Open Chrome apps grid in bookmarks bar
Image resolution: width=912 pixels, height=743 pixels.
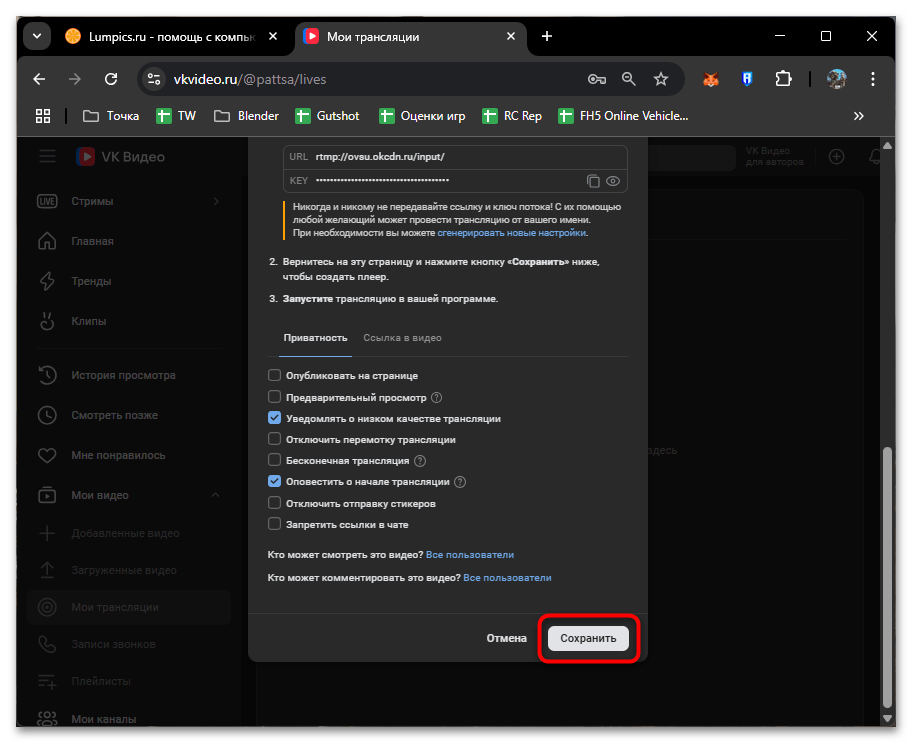point(43,116)
